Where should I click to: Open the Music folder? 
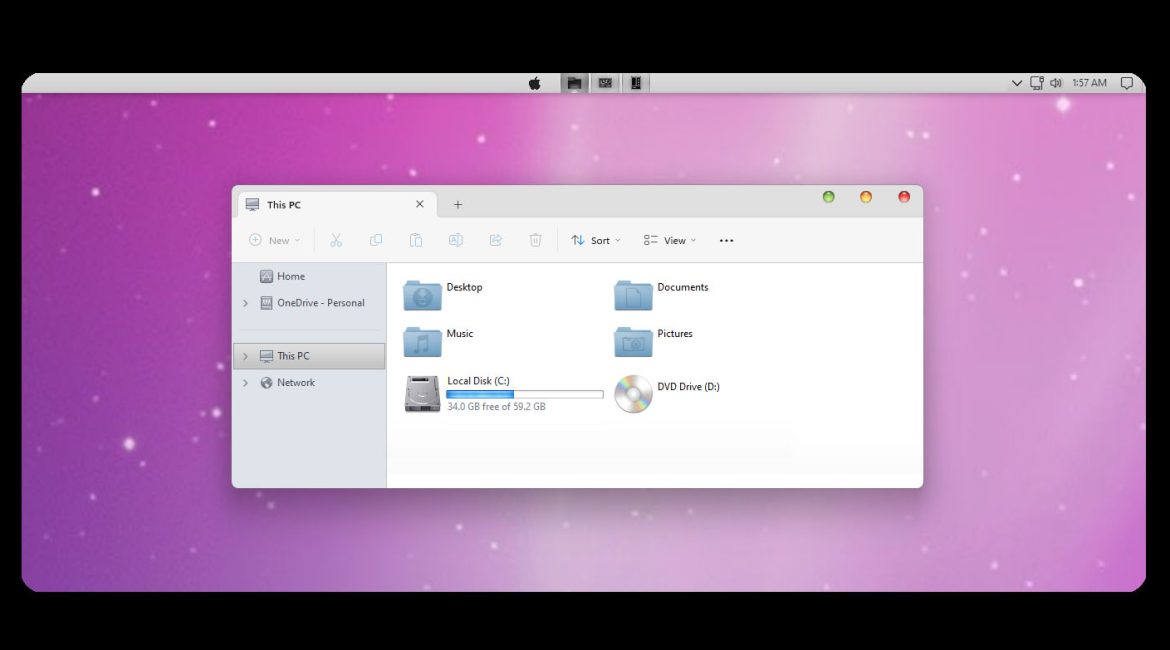coord(423,341)
